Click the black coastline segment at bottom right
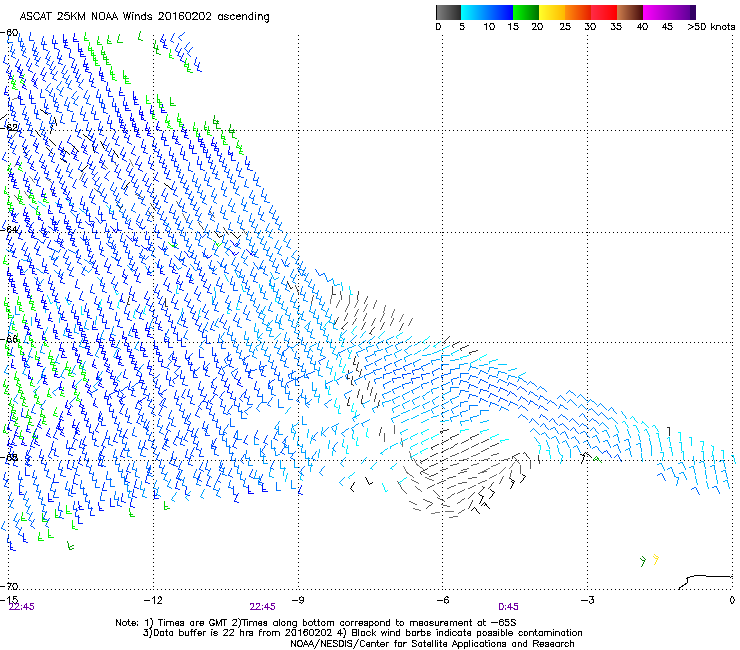740x650 pixels. 706,582
